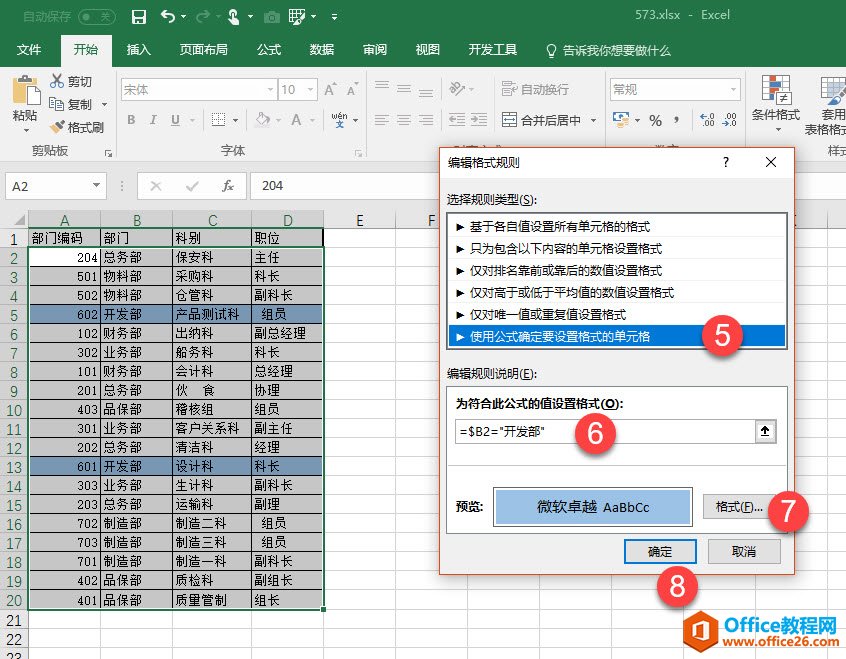Click the blue format preview swatch
Image resolution: width=846 pixels, height=659 pixels.
click(x=592, y=507)
